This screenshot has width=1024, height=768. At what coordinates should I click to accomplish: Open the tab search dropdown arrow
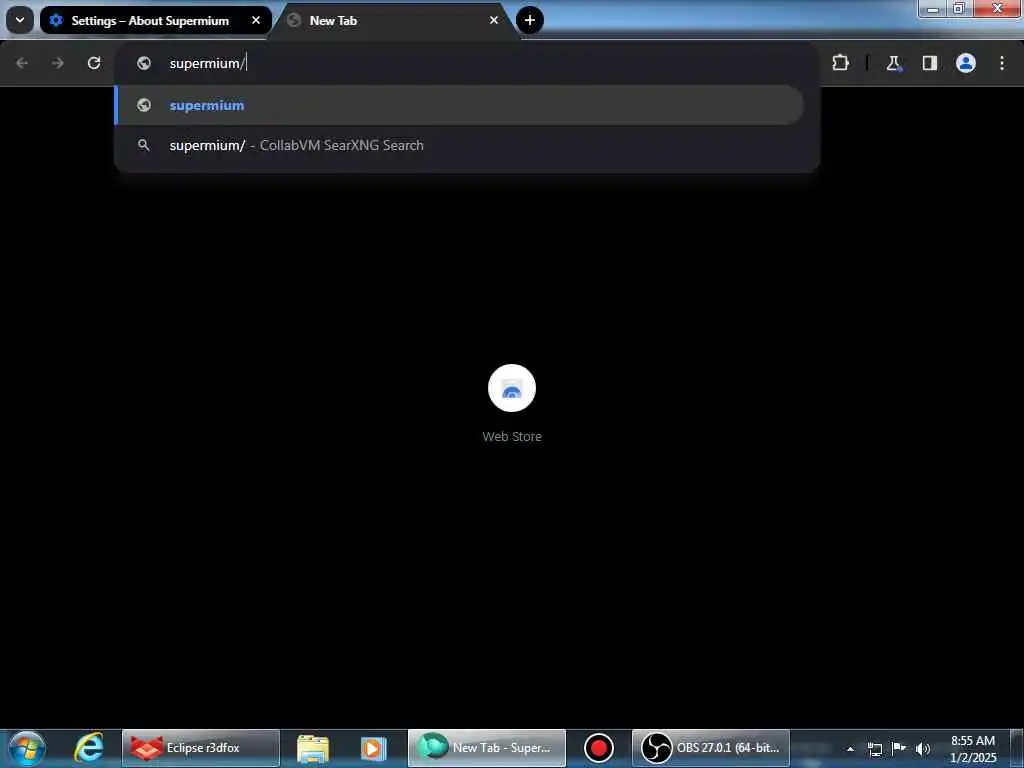[20, 20]
